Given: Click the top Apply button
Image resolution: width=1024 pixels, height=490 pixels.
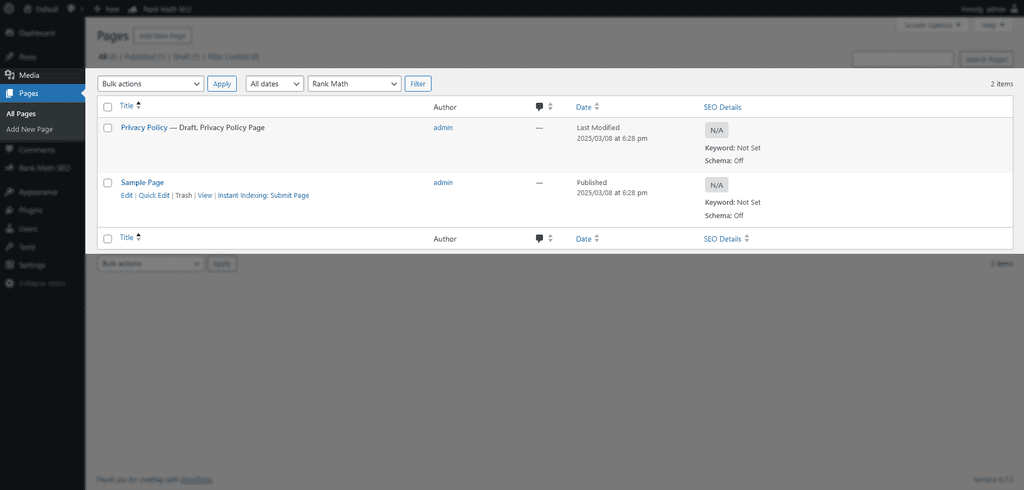Looking at the screenshot, I should [x=222, y=84].
